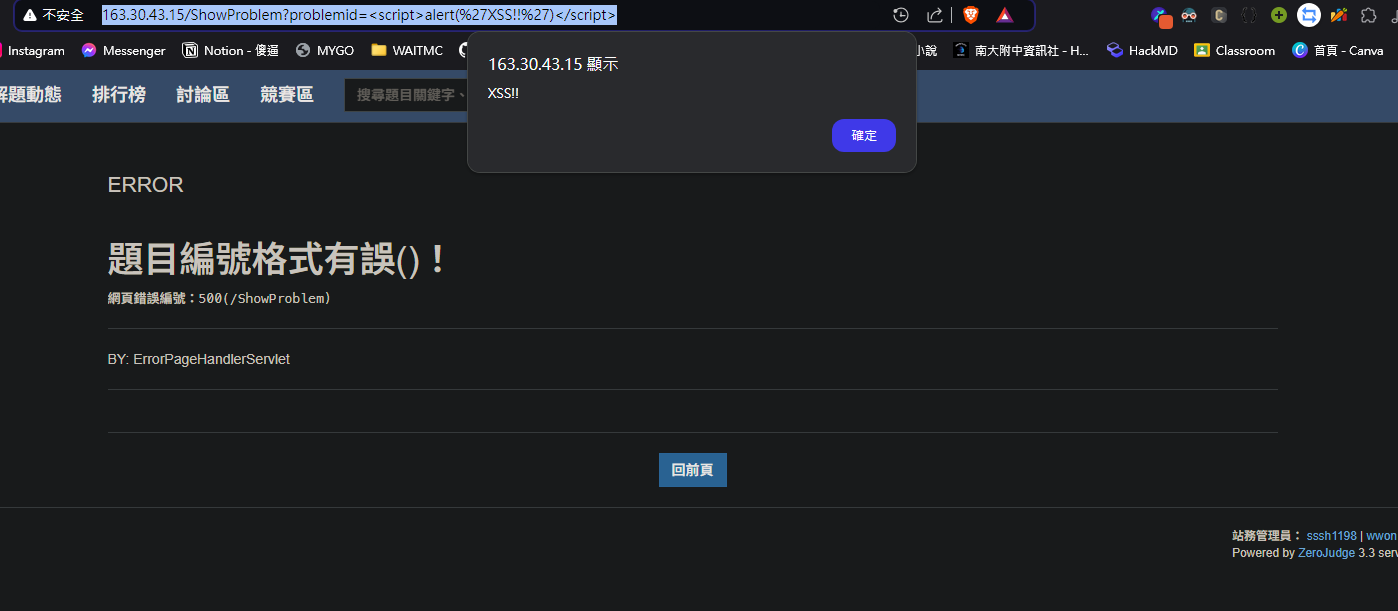1398x611 pixels.
Task: Click the 500(/ShowProblem) error code text
Action: 264,298
